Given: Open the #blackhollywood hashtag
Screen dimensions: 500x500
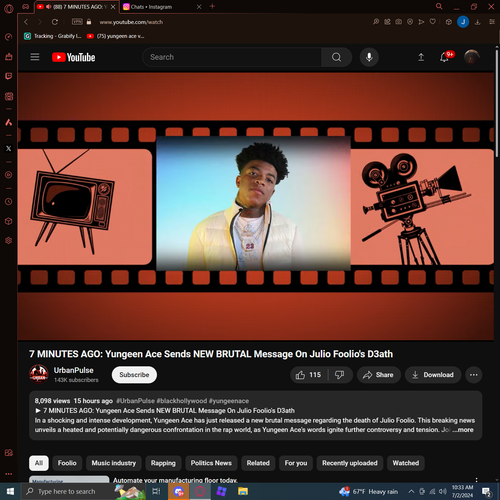Looking at the screenshot, I should pos(182,401).
